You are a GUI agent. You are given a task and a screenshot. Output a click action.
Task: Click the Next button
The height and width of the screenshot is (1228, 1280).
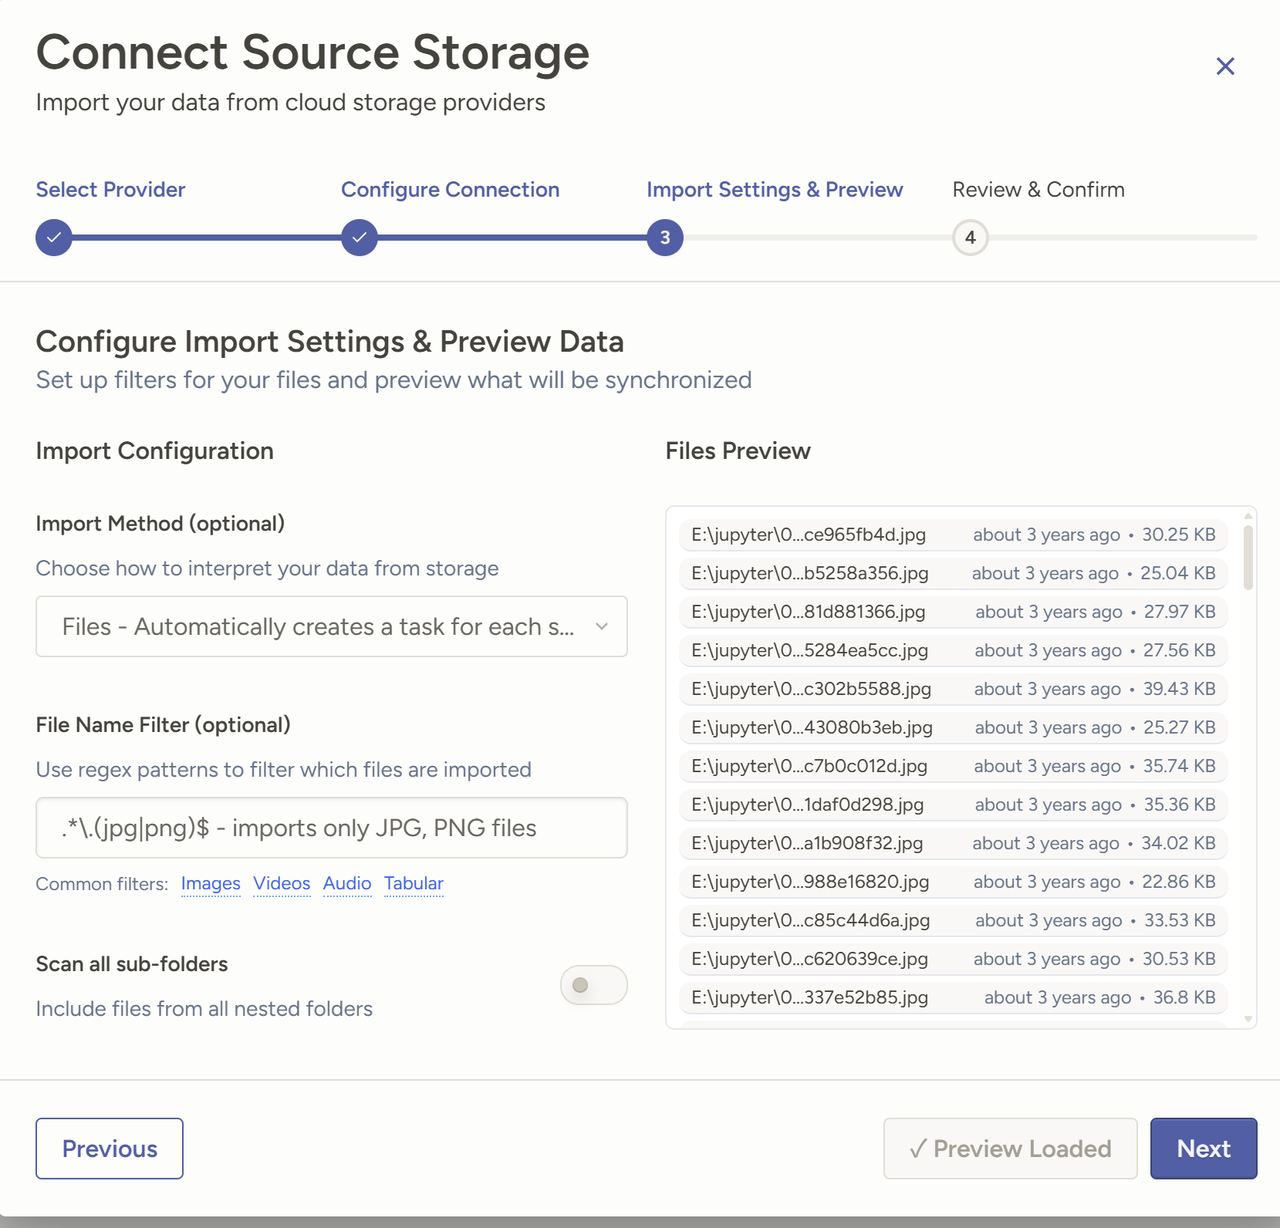pyautogui.click(x=1203, y=1148)
